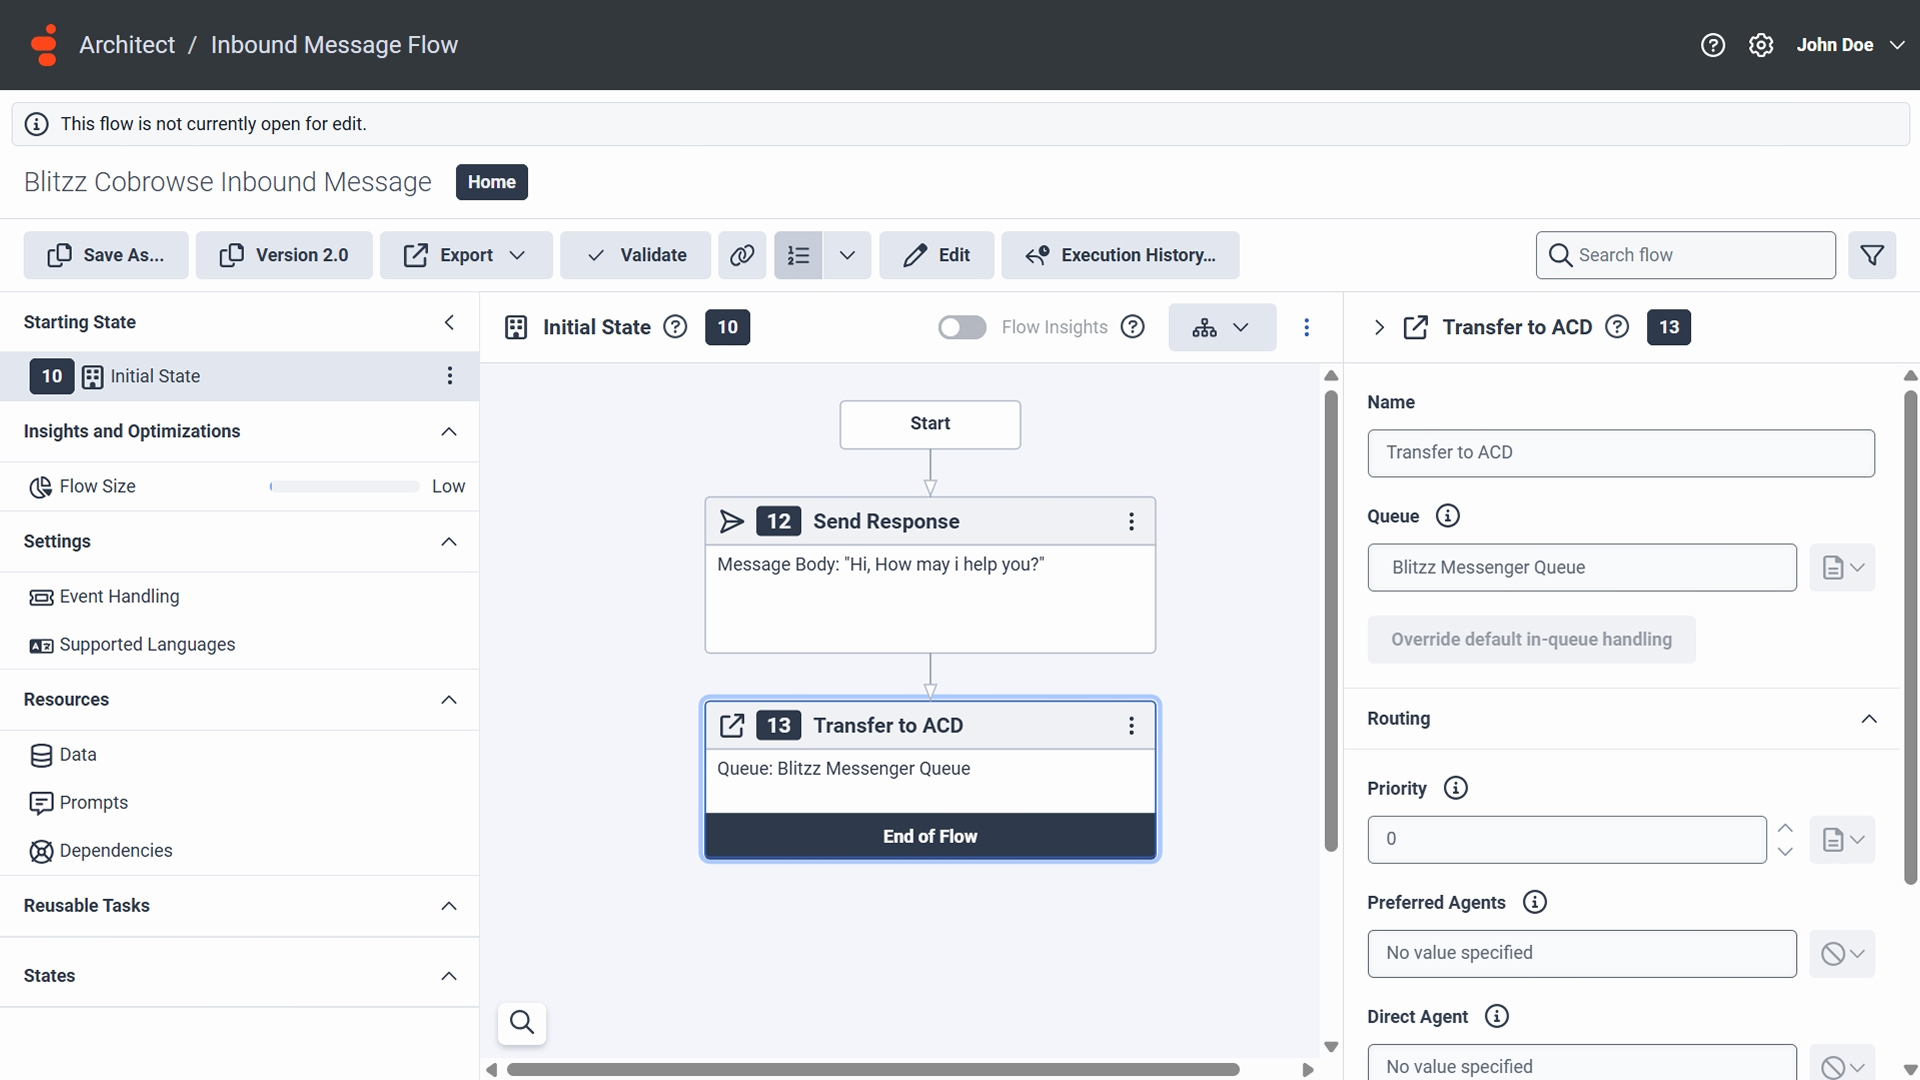Open the John Doe user menu
The width and height of the screenshot is (1920, 1080).
(x=1850, y=45)
